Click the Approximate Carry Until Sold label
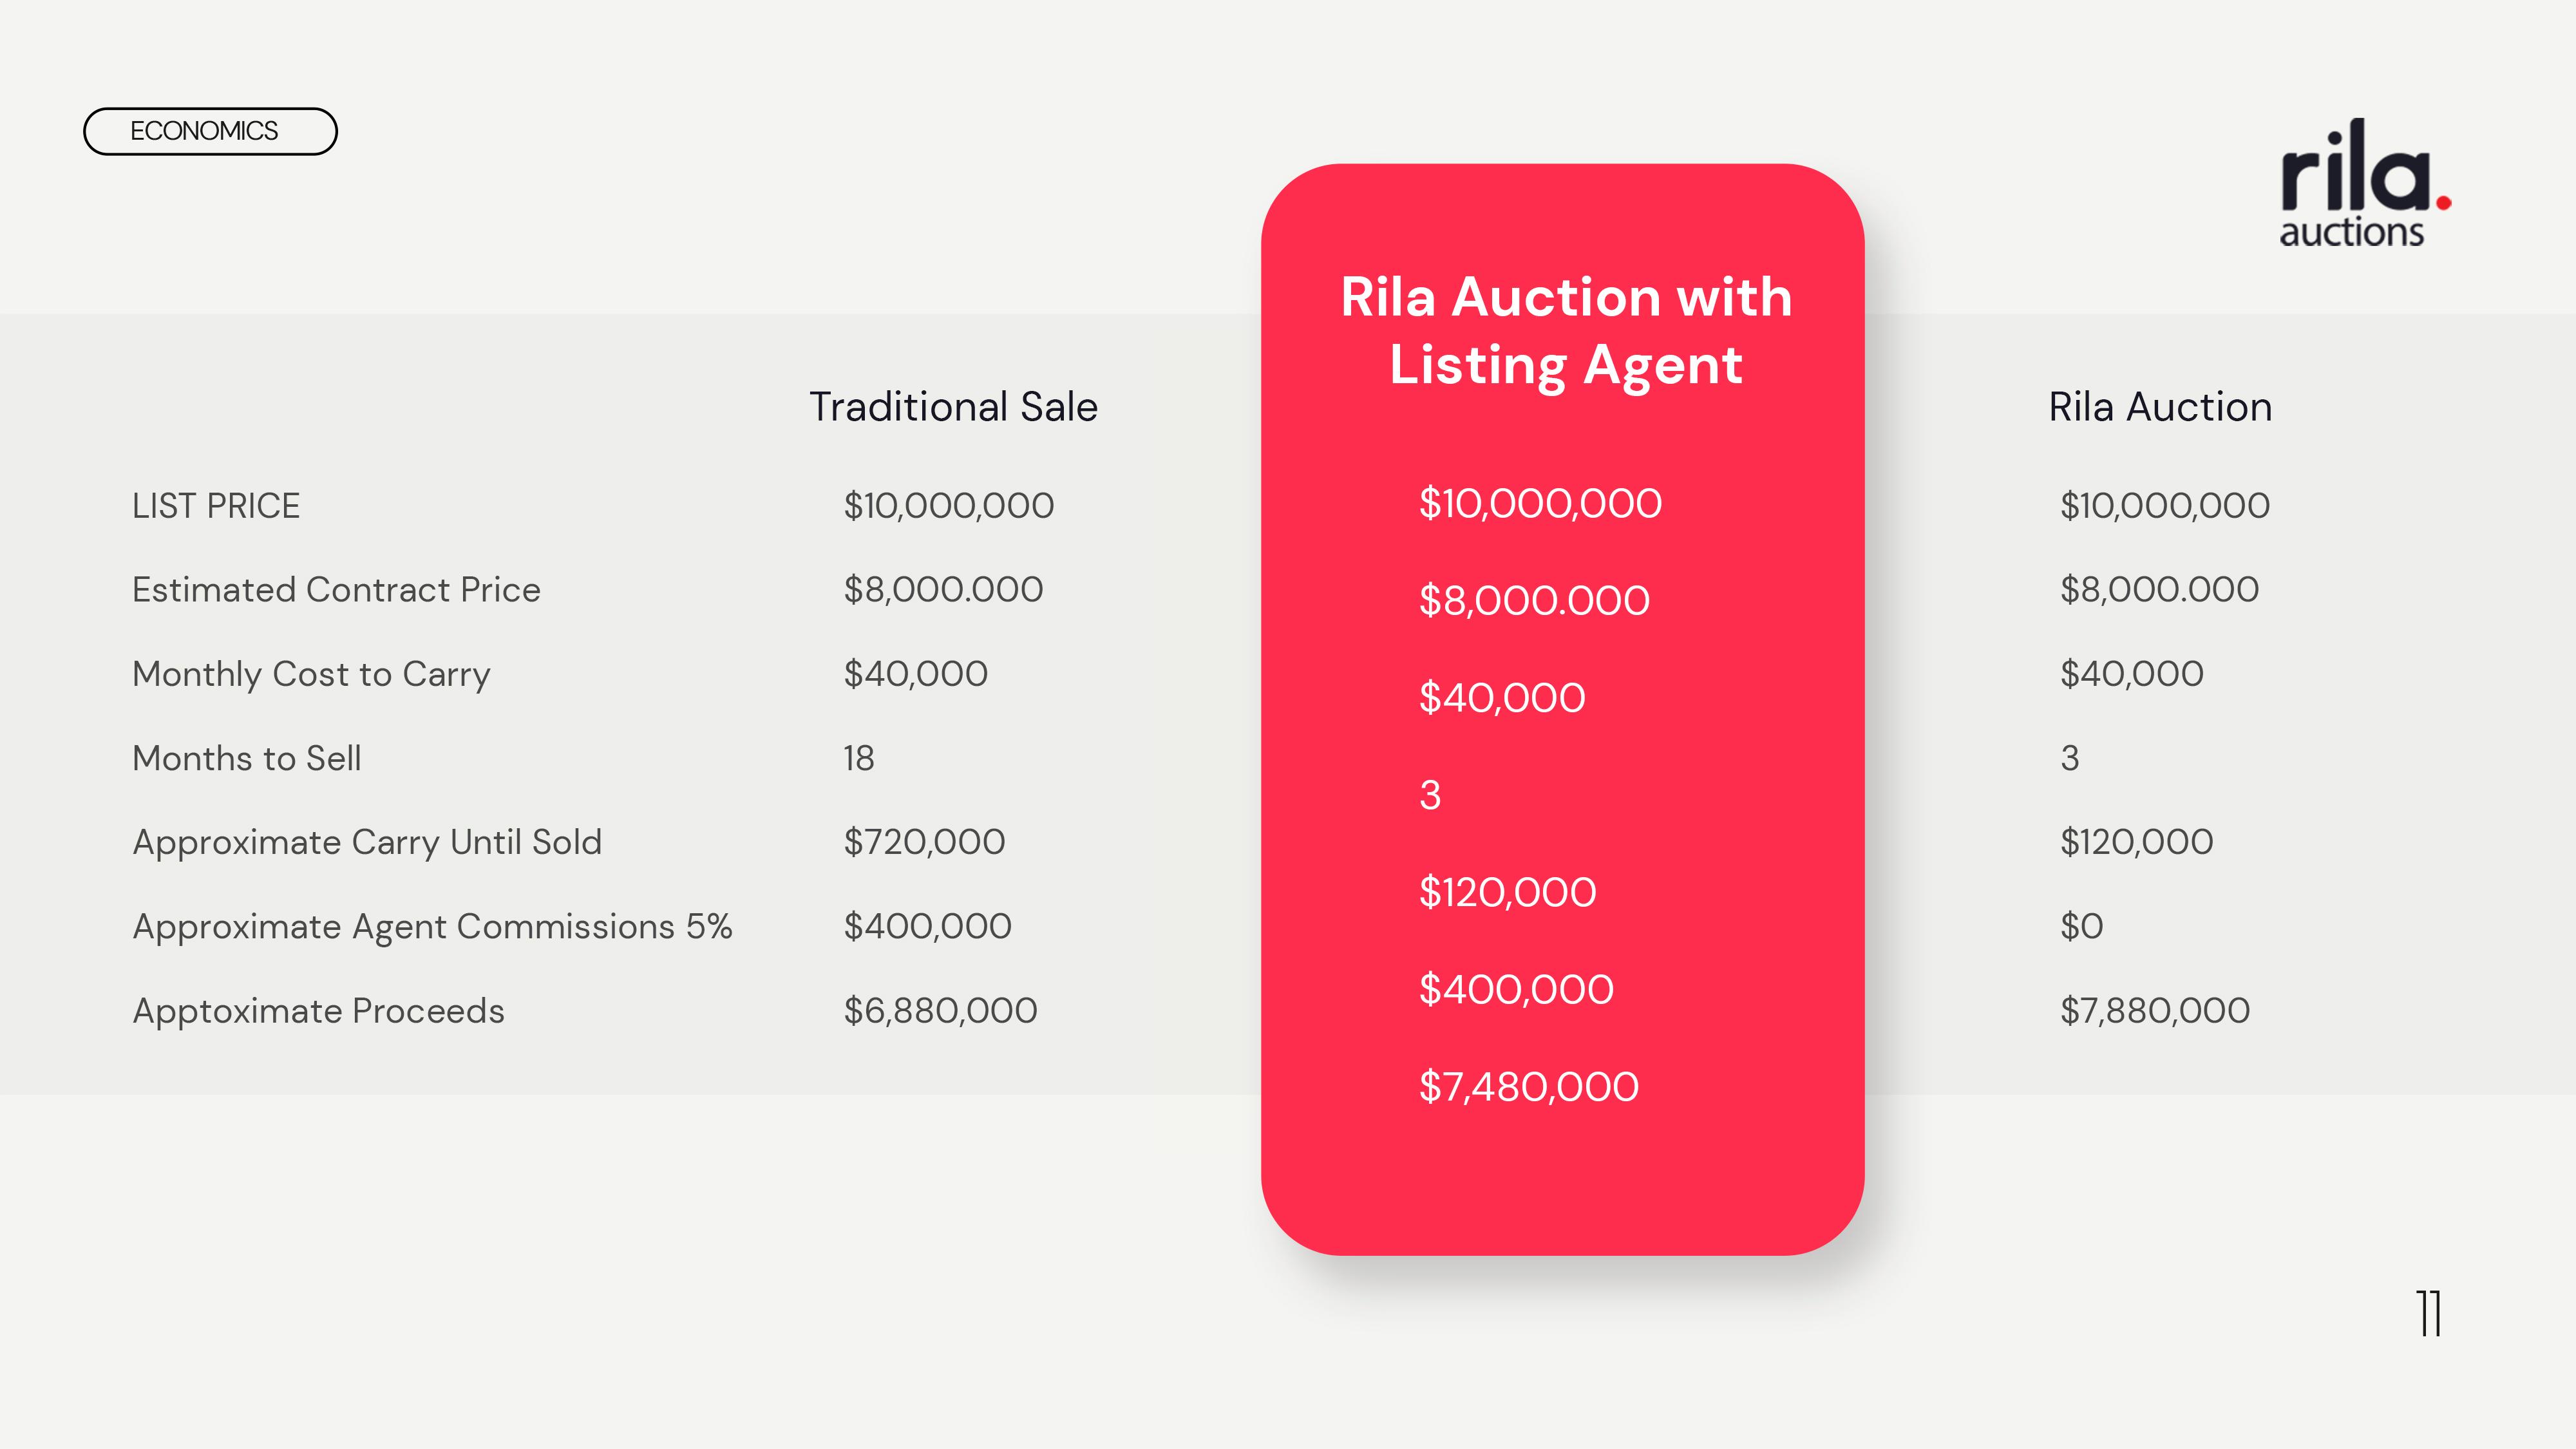Image resolution: width=2576 pixels, height=1449 pixels. tap(367, 843)
